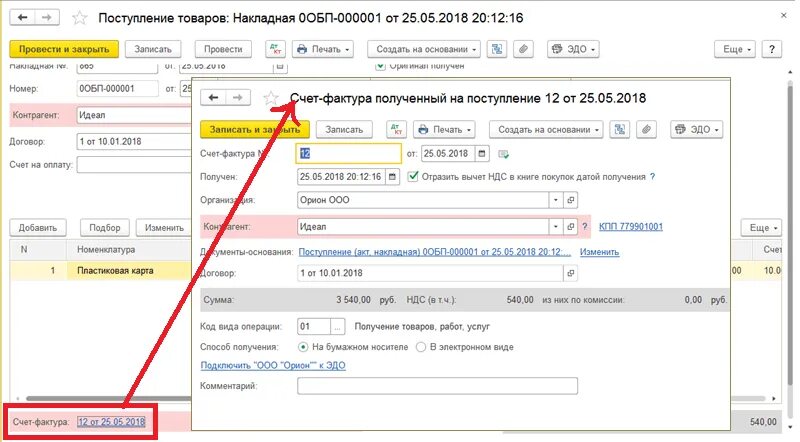The width and height of the screenshot is (800, 442).
Task: Open attached files paperclip in Счет-фактура toolbar
Action: (646, 130)
